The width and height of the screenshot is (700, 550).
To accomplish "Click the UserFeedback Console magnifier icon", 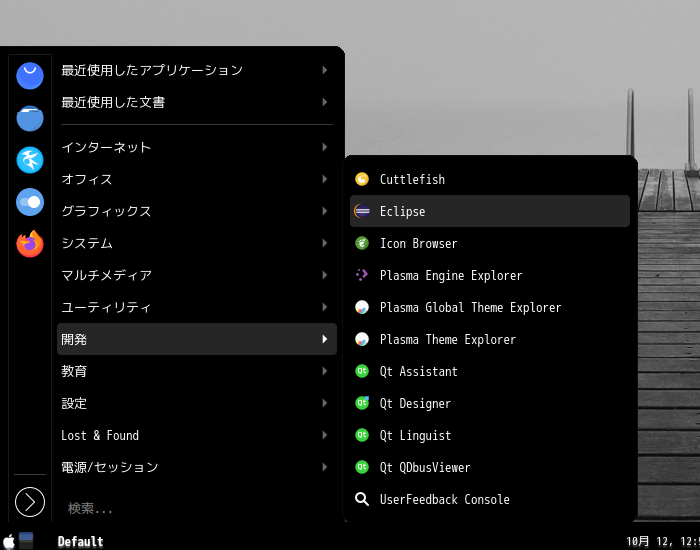I will tap(362, 499).
